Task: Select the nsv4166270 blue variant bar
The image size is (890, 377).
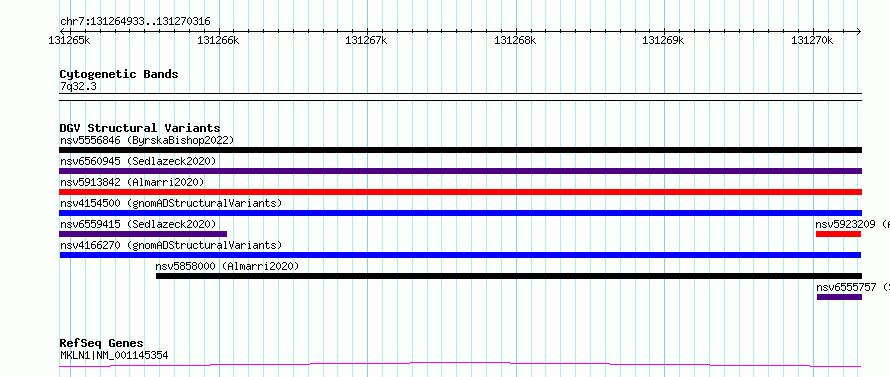Action: 460,255
